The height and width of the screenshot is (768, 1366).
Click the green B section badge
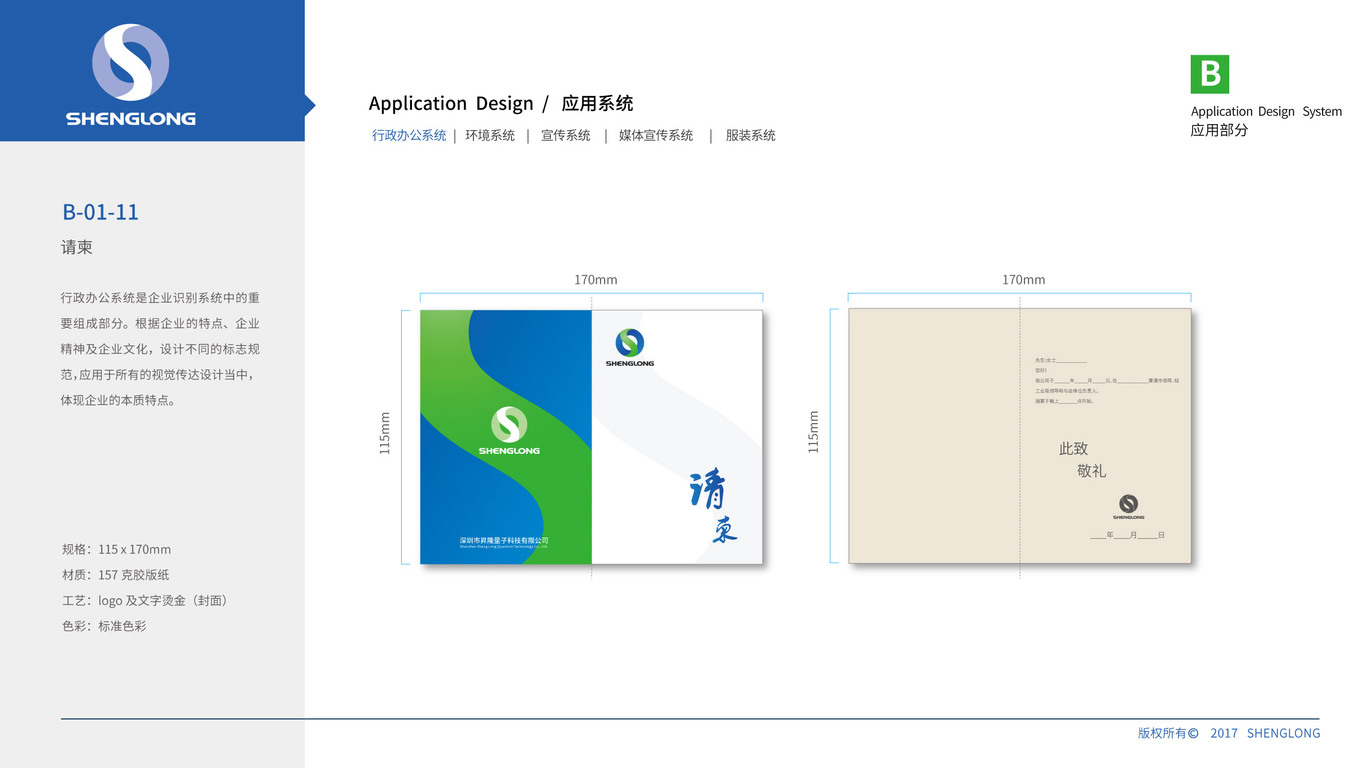point(1210,74)
